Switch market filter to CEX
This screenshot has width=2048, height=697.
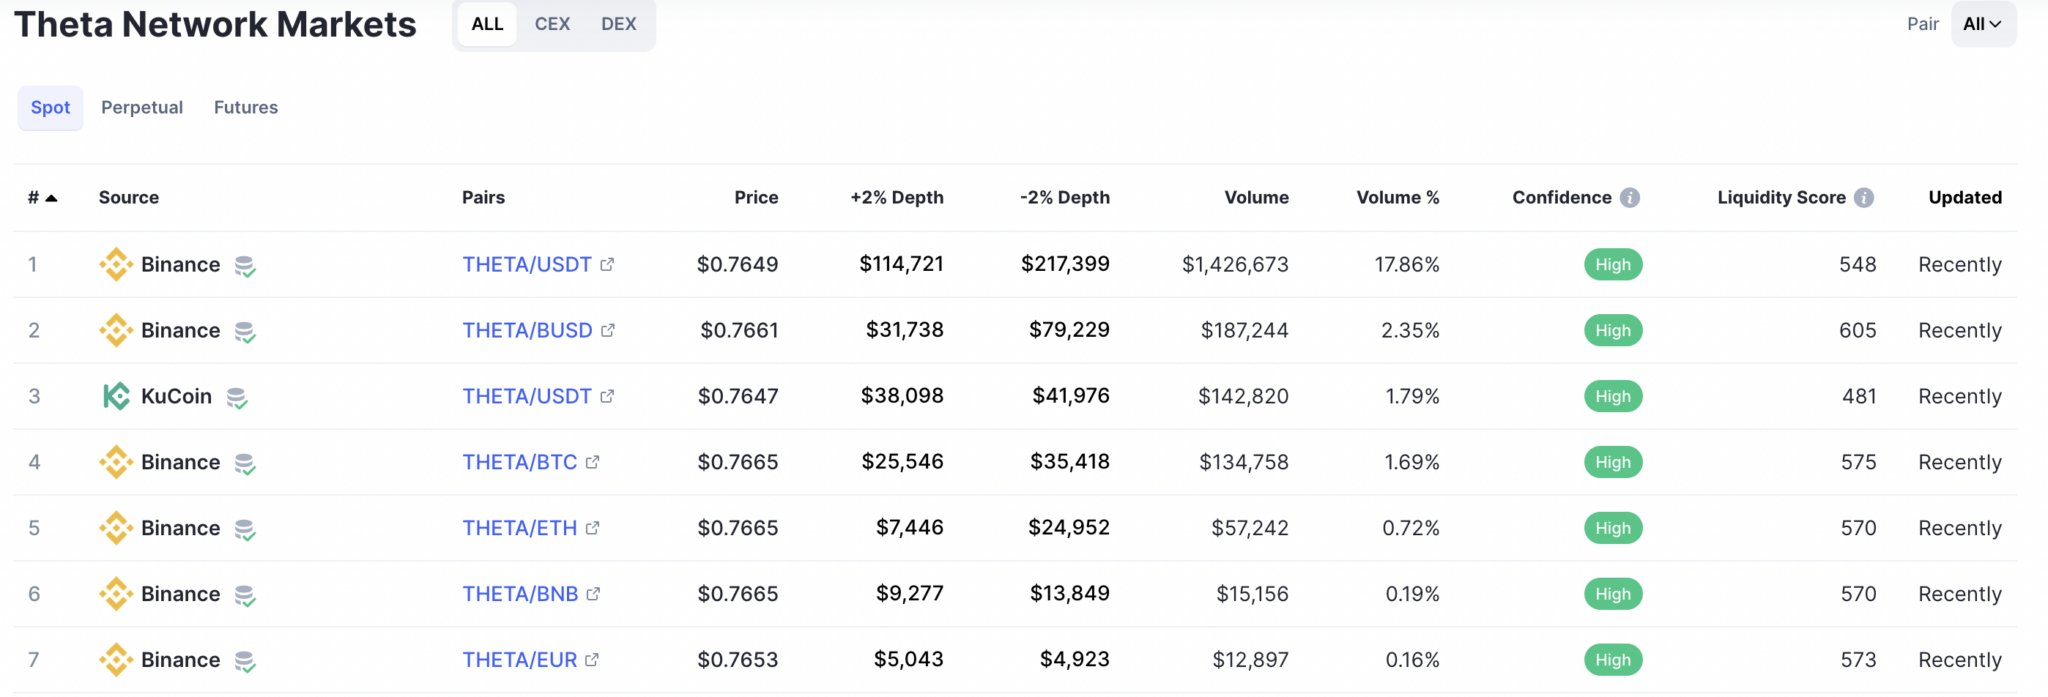[x=552, y=24]
